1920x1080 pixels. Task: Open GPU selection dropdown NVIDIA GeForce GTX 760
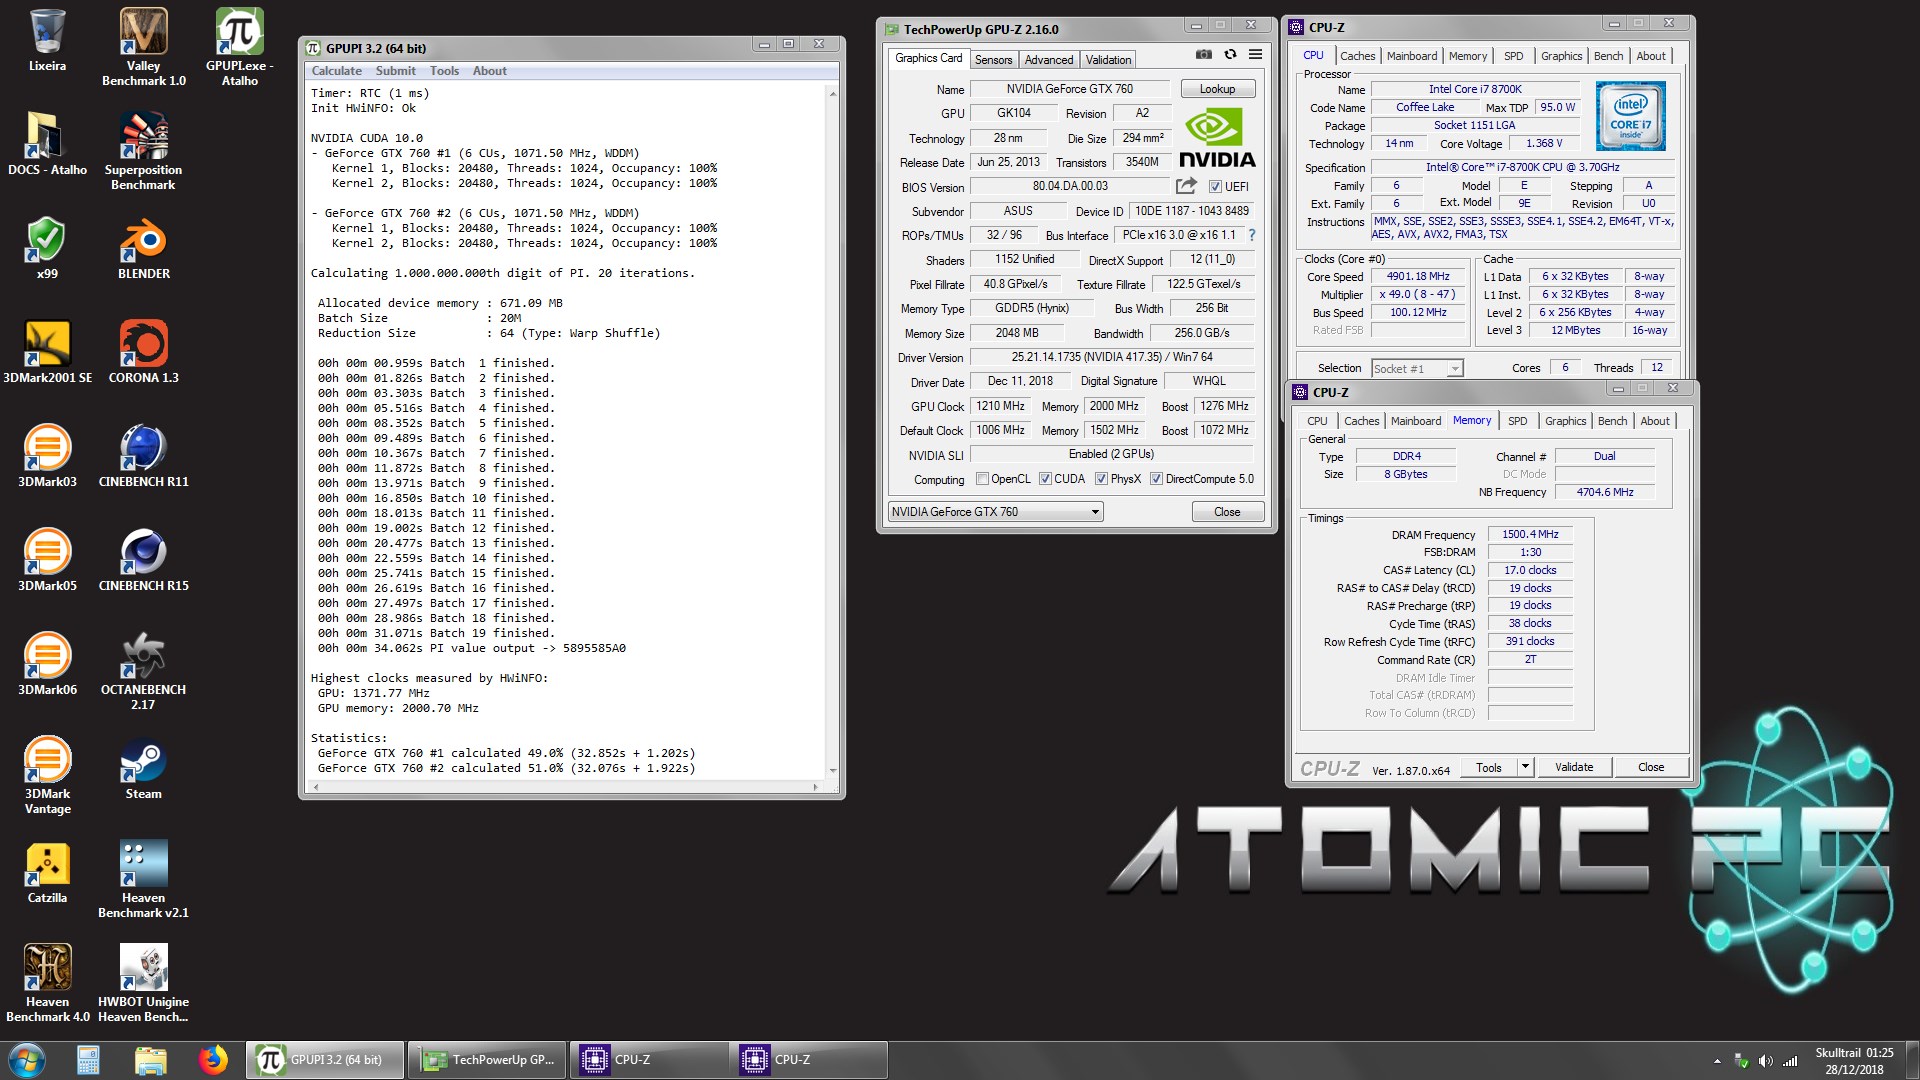point(995,512)
